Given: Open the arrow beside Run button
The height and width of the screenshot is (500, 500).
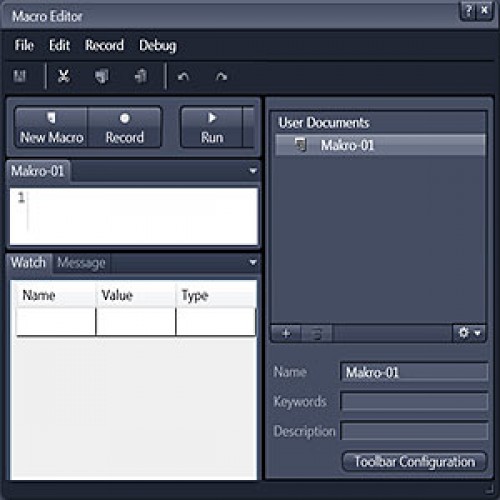Looking at the screenshot, I should tap(249, 127).
